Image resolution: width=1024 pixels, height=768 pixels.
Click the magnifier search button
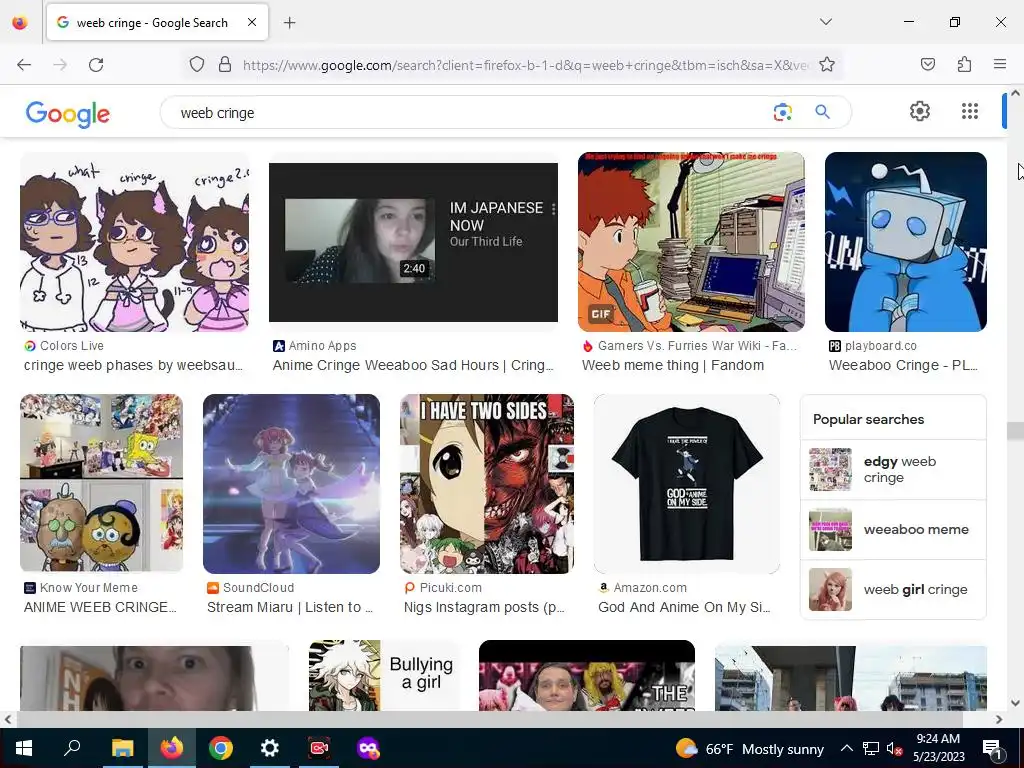[x=822, y=112]
